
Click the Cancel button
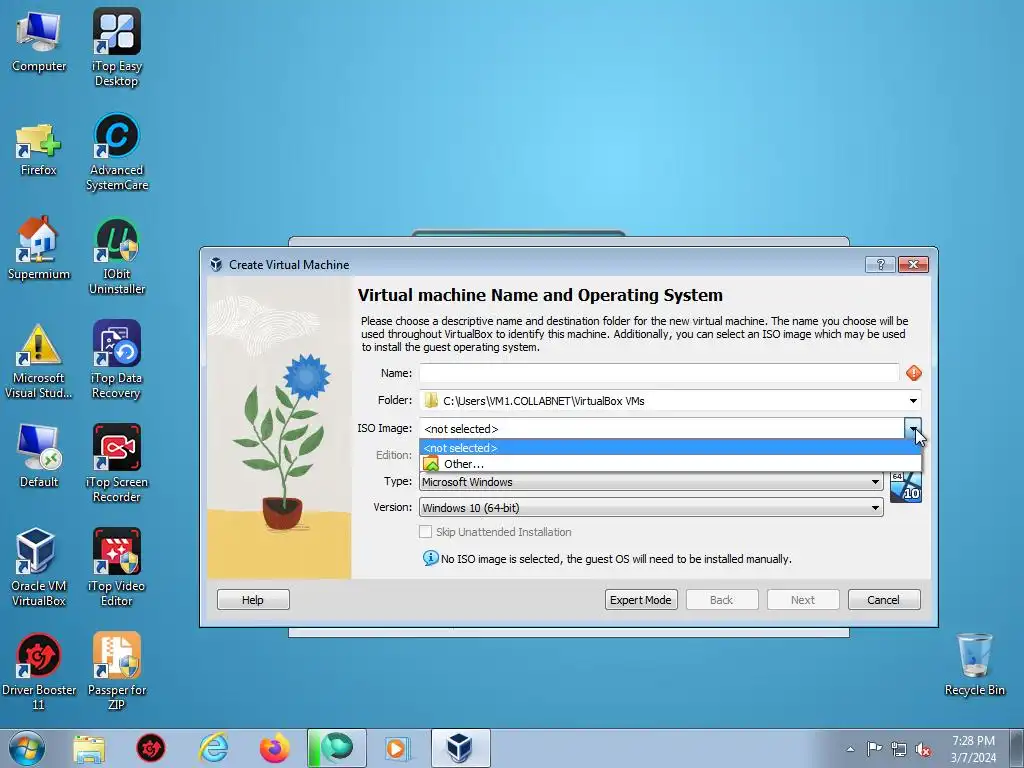click(x=884, y=600)
